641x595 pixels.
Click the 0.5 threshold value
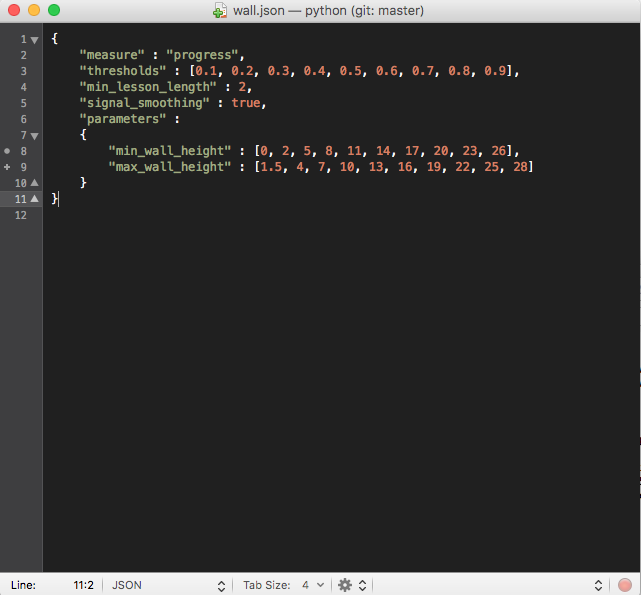pos(350,71)
